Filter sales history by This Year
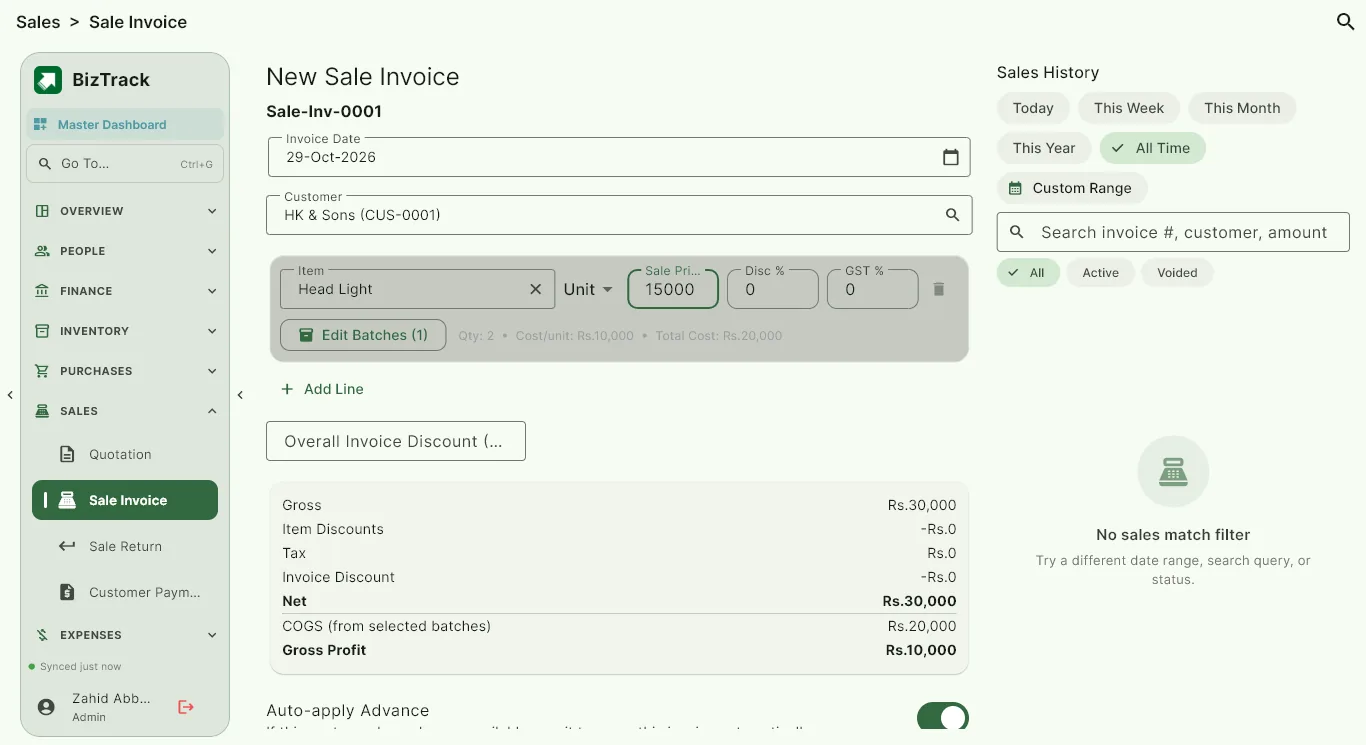 coord(1044,148)
